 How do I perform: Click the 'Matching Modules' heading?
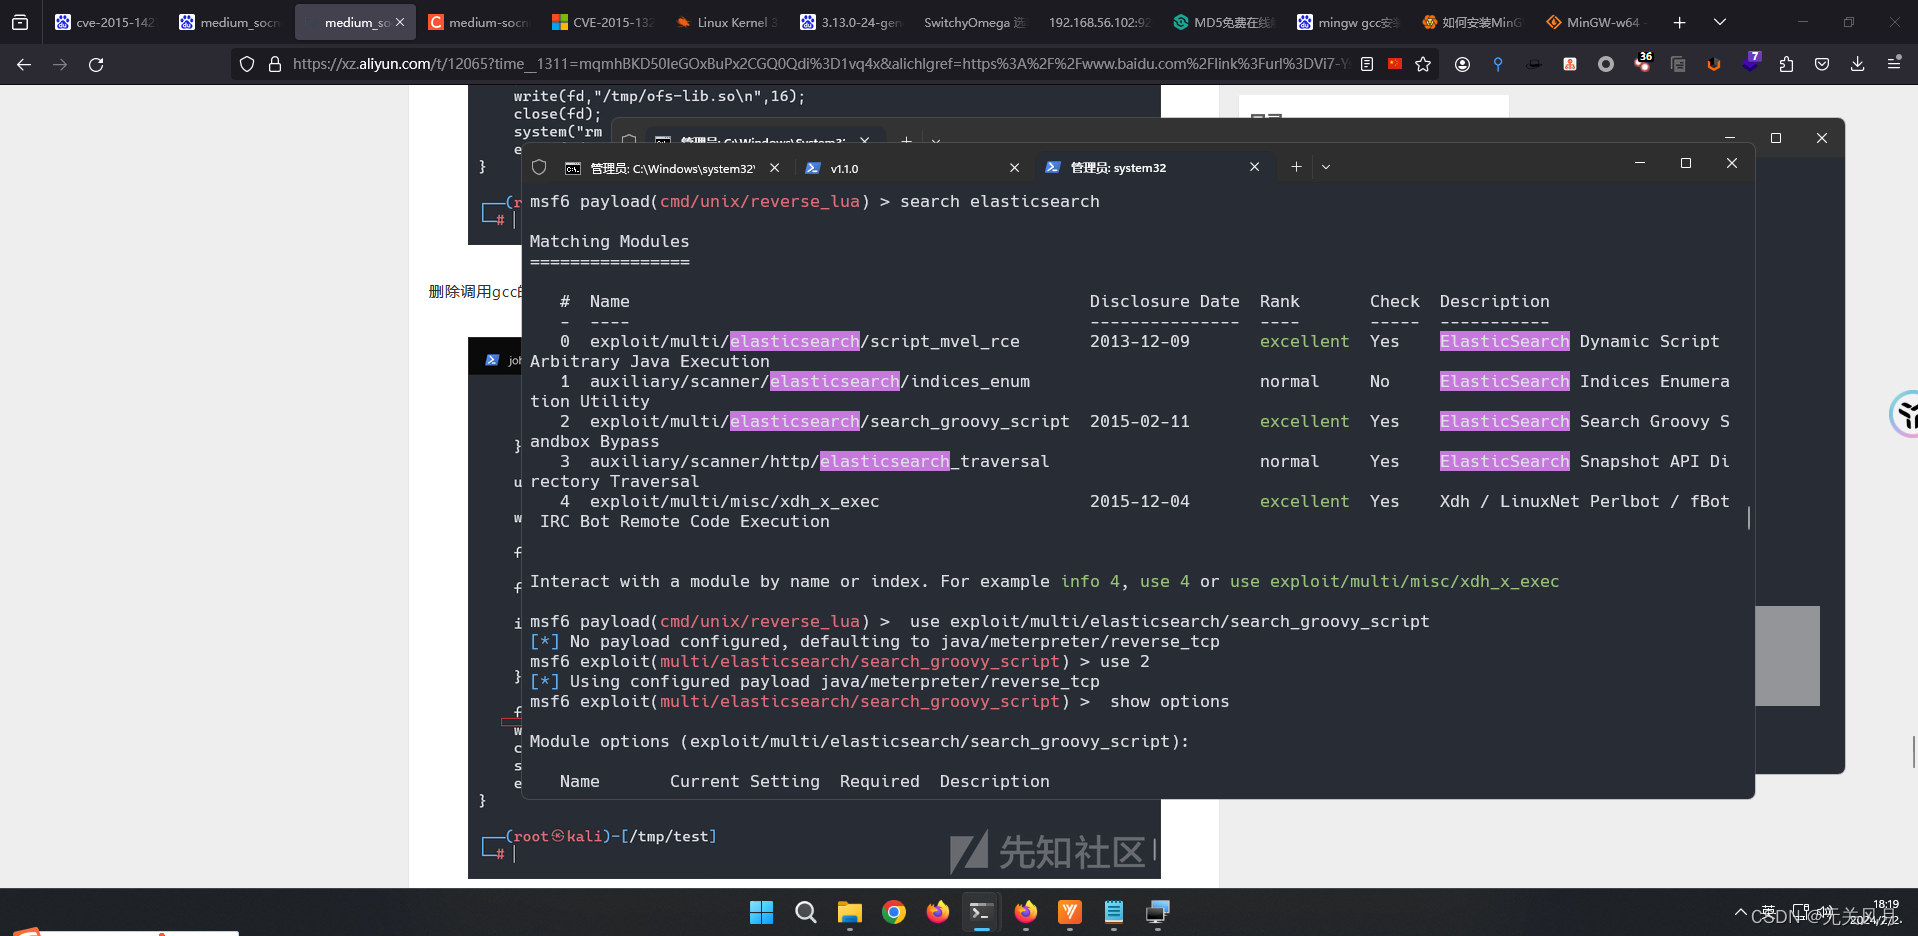click(609, 241)
